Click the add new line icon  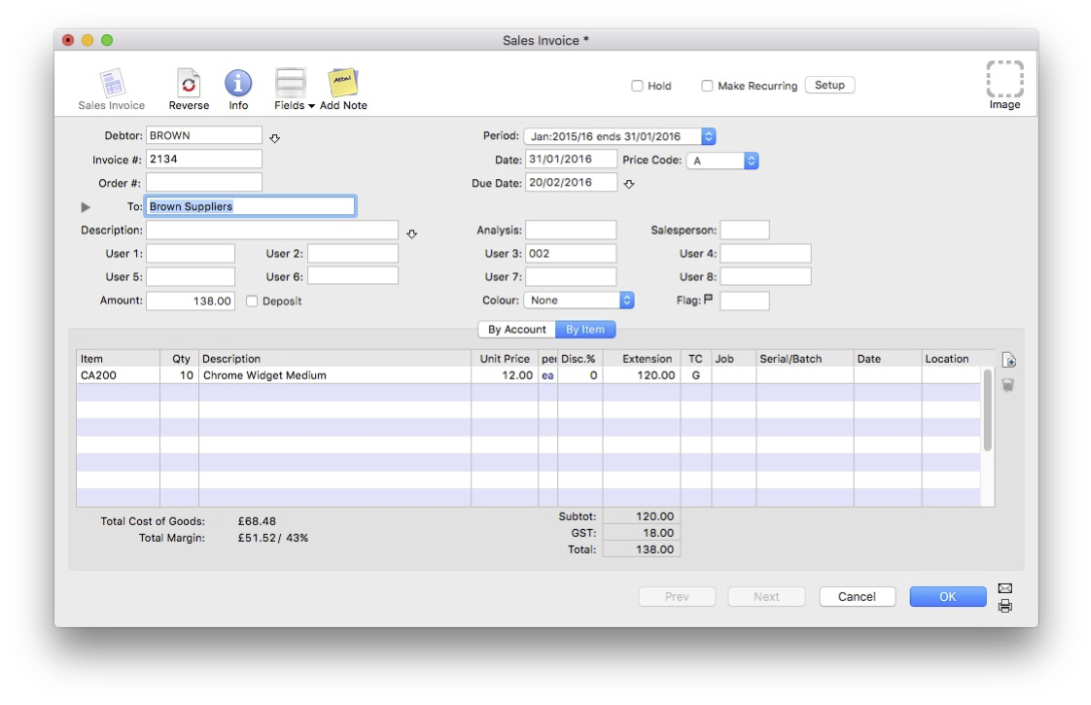(x=1008, y=360)
